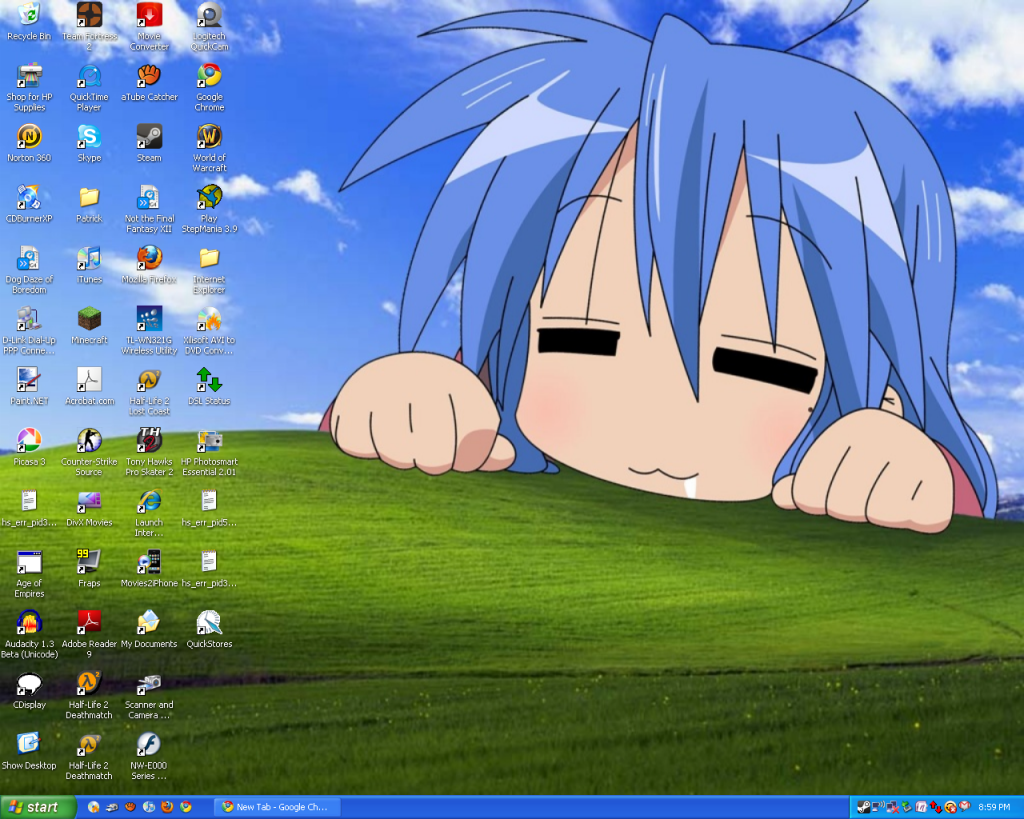Image resolution: width=1024 pixels, height=819 pixels.
Task: Open Logitech QuickCam shortcut
Action: pos(209,26)
